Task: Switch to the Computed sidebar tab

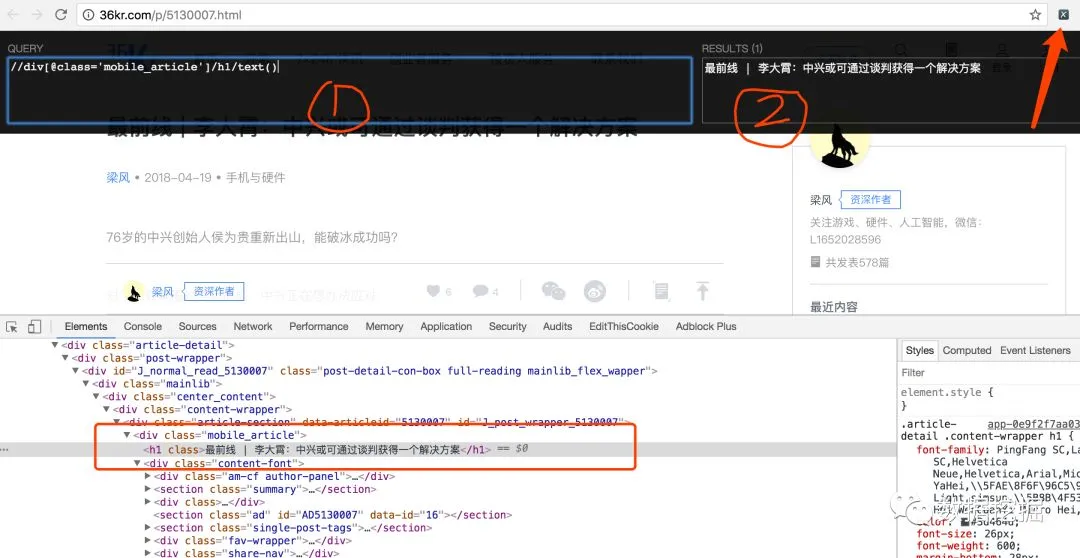Action: coord(967,351)
